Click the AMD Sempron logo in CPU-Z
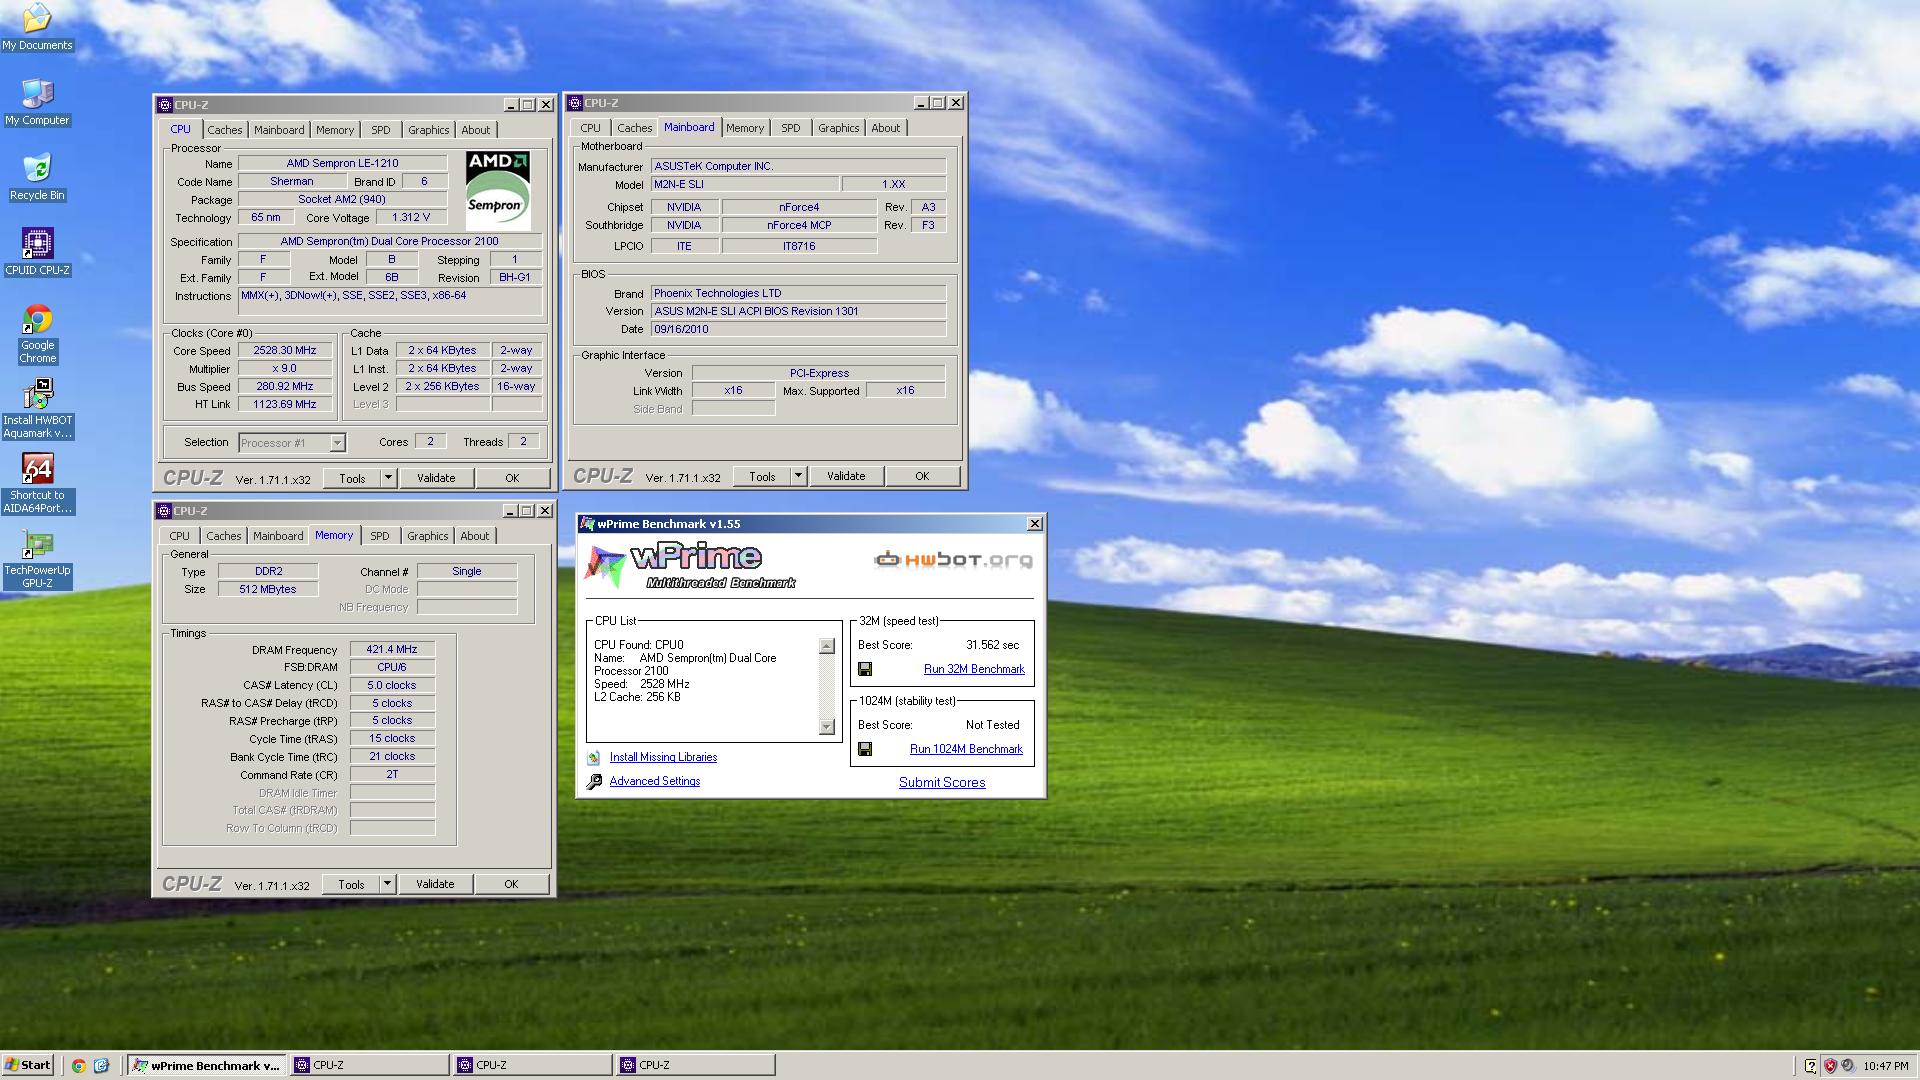The width and height of the screenshot is (1920, 1080). click(x=498, y=190)
